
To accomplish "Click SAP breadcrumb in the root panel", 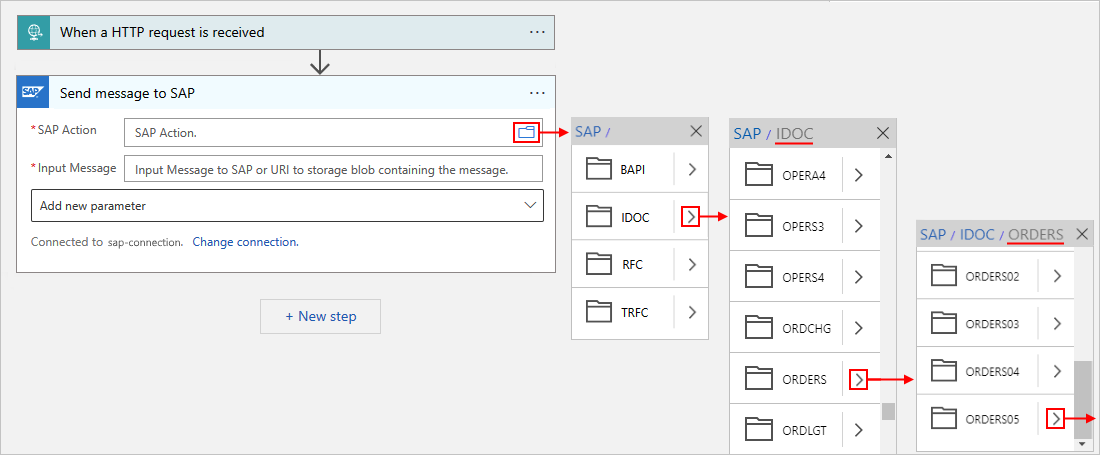I will pyautogui.click(x=588, y=131).
